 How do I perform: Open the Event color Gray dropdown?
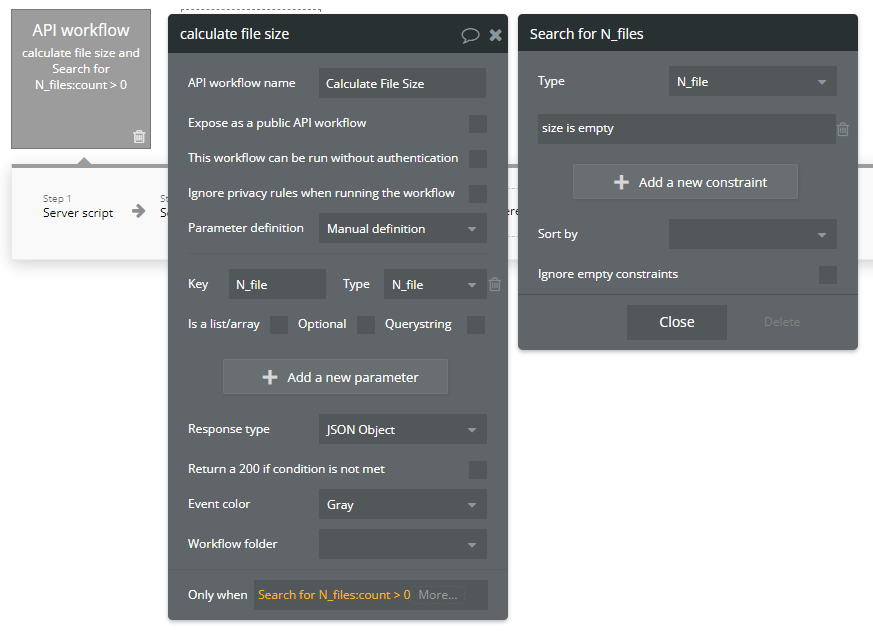click(x=402, y=505)
